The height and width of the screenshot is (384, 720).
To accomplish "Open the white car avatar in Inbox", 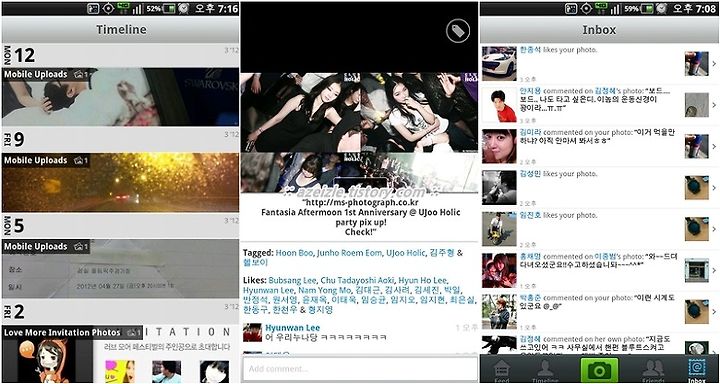I will (x=499, y=63).
